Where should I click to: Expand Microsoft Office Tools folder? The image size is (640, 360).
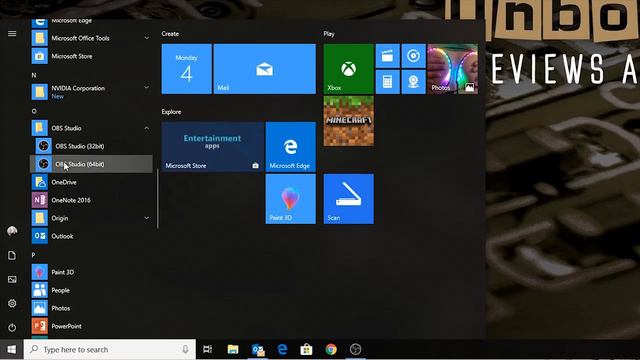click(147, 38)
